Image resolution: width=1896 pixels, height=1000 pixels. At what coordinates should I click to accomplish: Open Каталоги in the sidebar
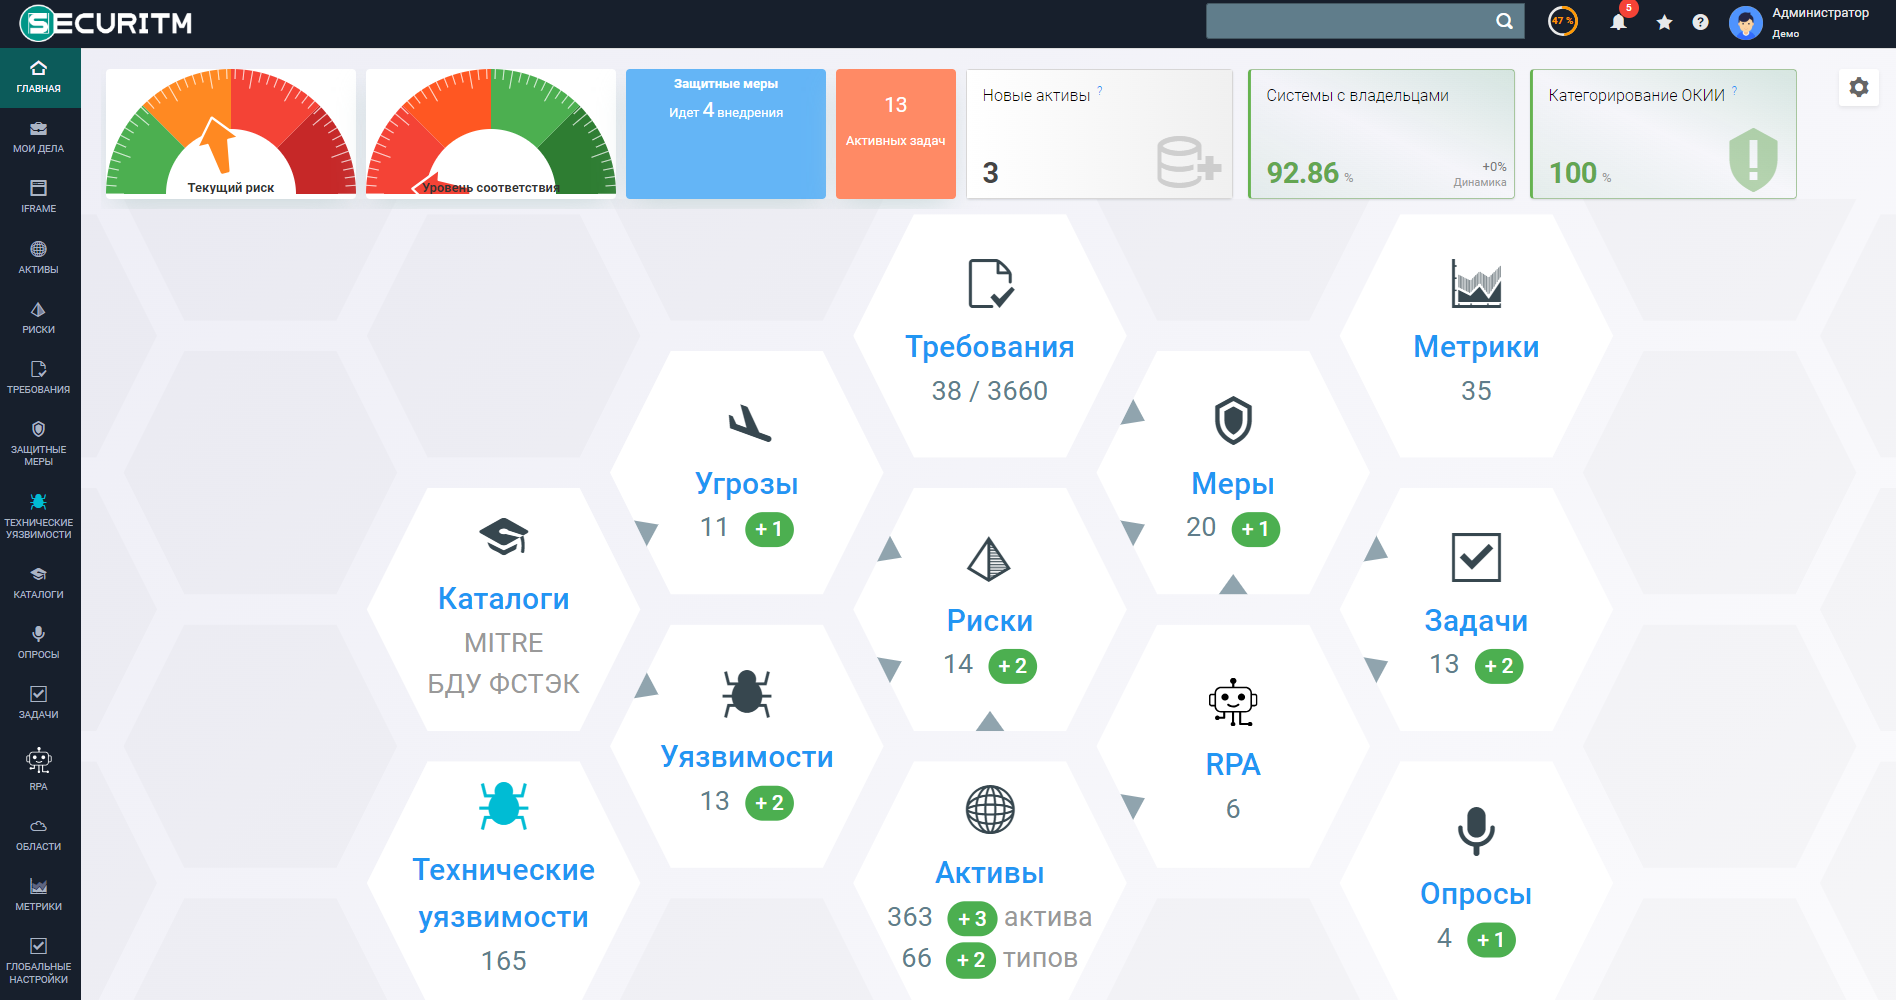pos(39,583)
